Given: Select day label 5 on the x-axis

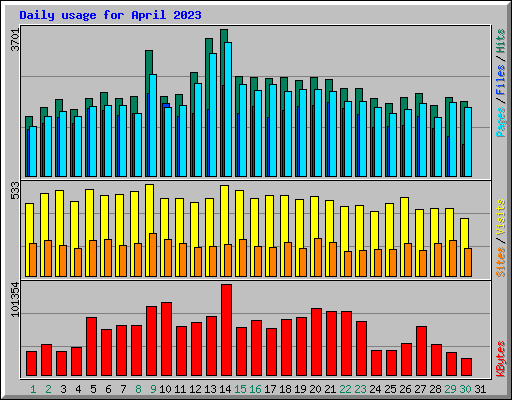Looking at the screenshot, I should [93, 389].
